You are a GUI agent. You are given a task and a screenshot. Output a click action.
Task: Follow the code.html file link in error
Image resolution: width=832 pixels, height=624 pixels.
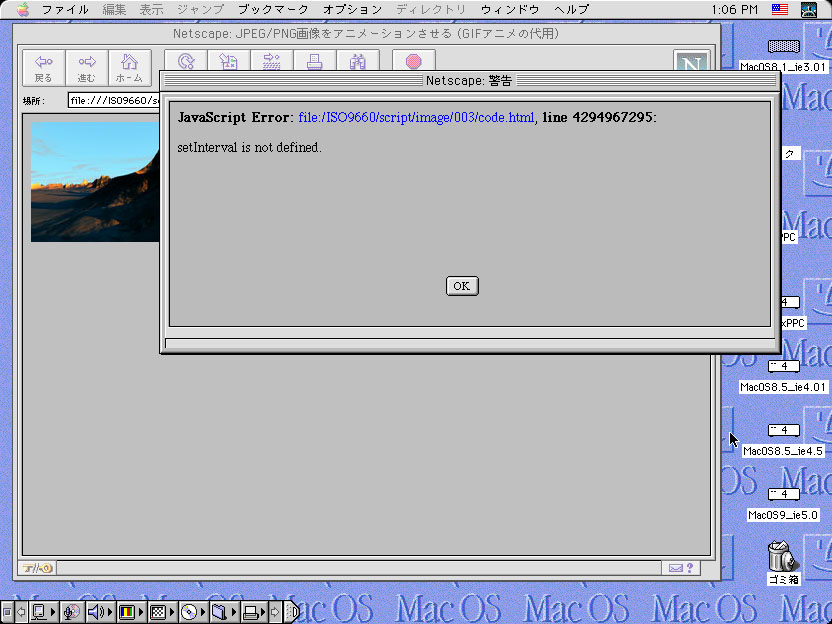pos(417,117)
